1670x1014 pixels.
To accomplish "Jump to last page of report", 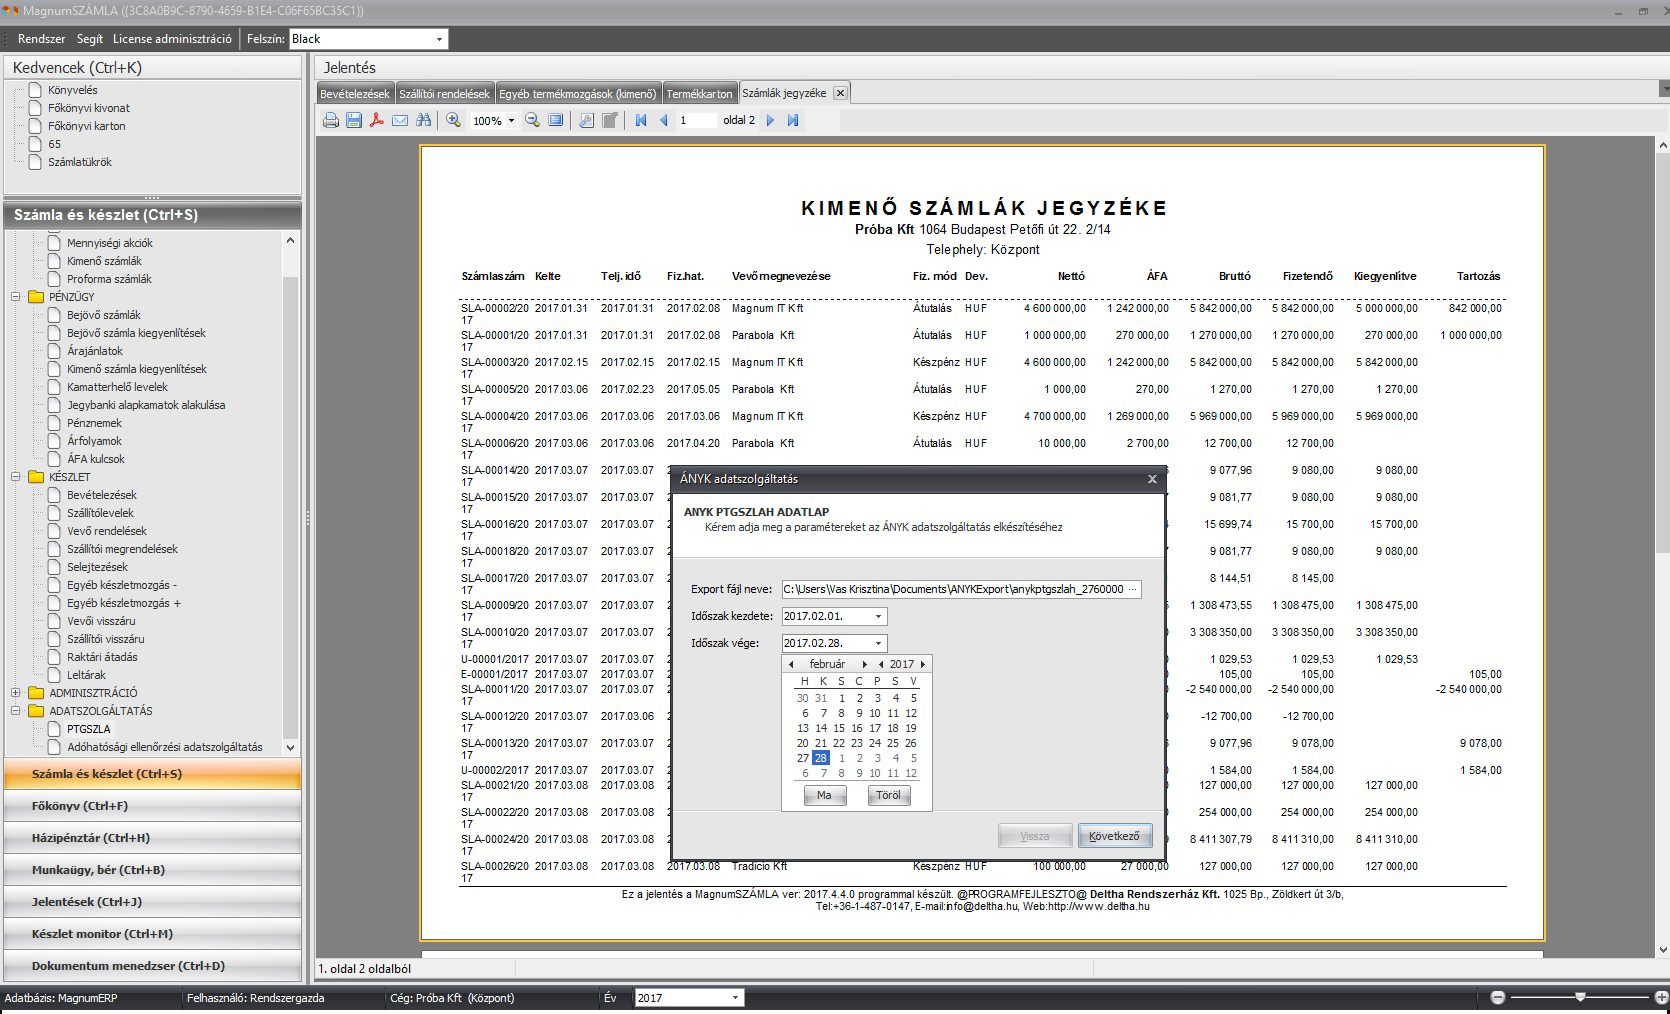I will 793,120.
